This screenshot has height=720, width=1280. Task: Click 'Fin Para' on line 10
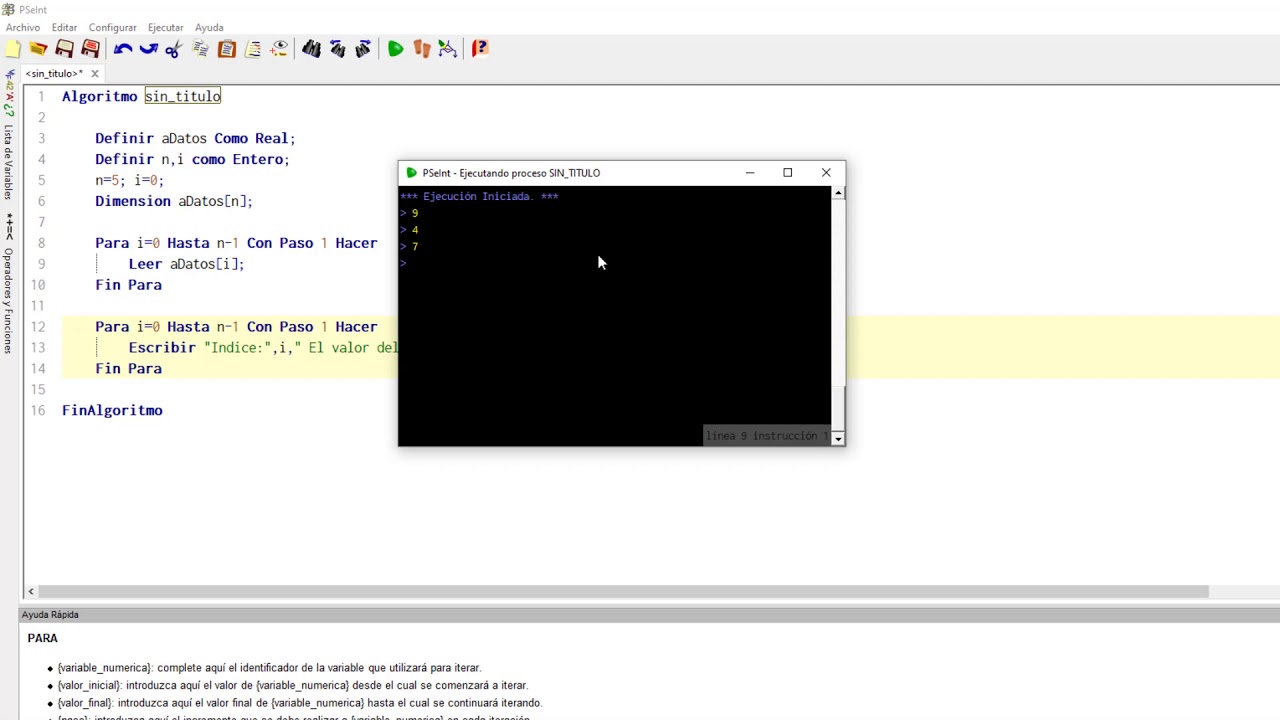coord(128,285)
